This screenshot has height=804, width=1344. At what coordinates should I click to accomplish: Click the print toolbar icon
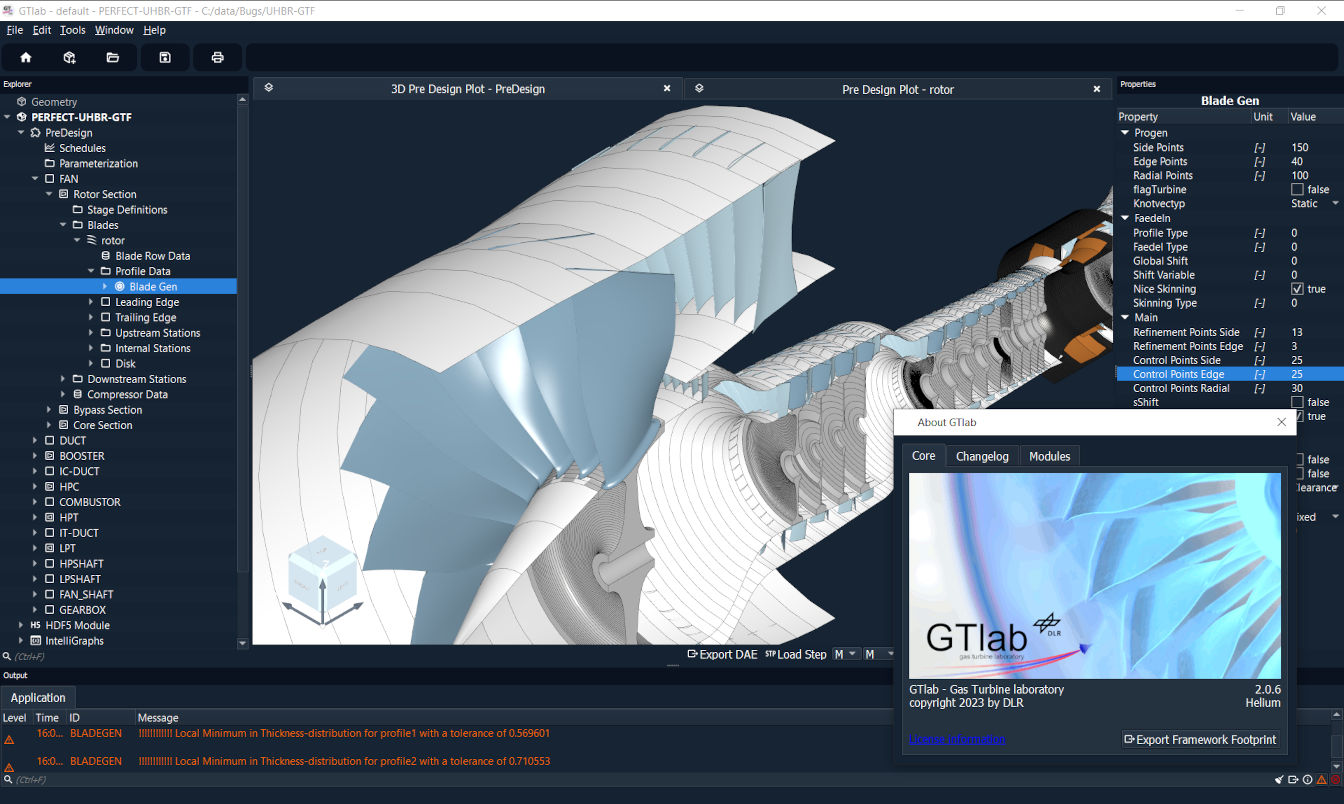coord(217,58)
